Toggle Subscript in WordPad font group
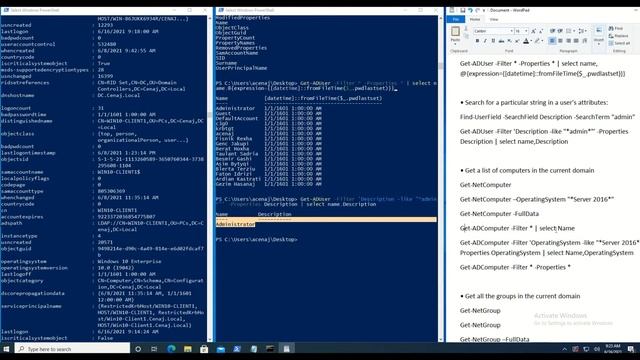The image size is (640, 360). [x=509, y=41]
